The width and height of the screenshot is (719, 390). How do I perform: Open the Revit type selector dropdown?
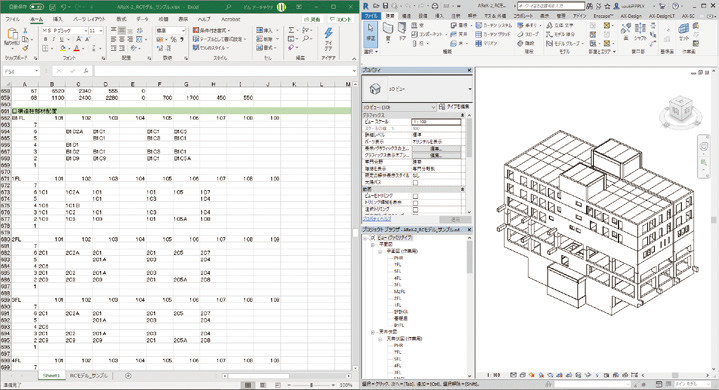pos(470,89)
